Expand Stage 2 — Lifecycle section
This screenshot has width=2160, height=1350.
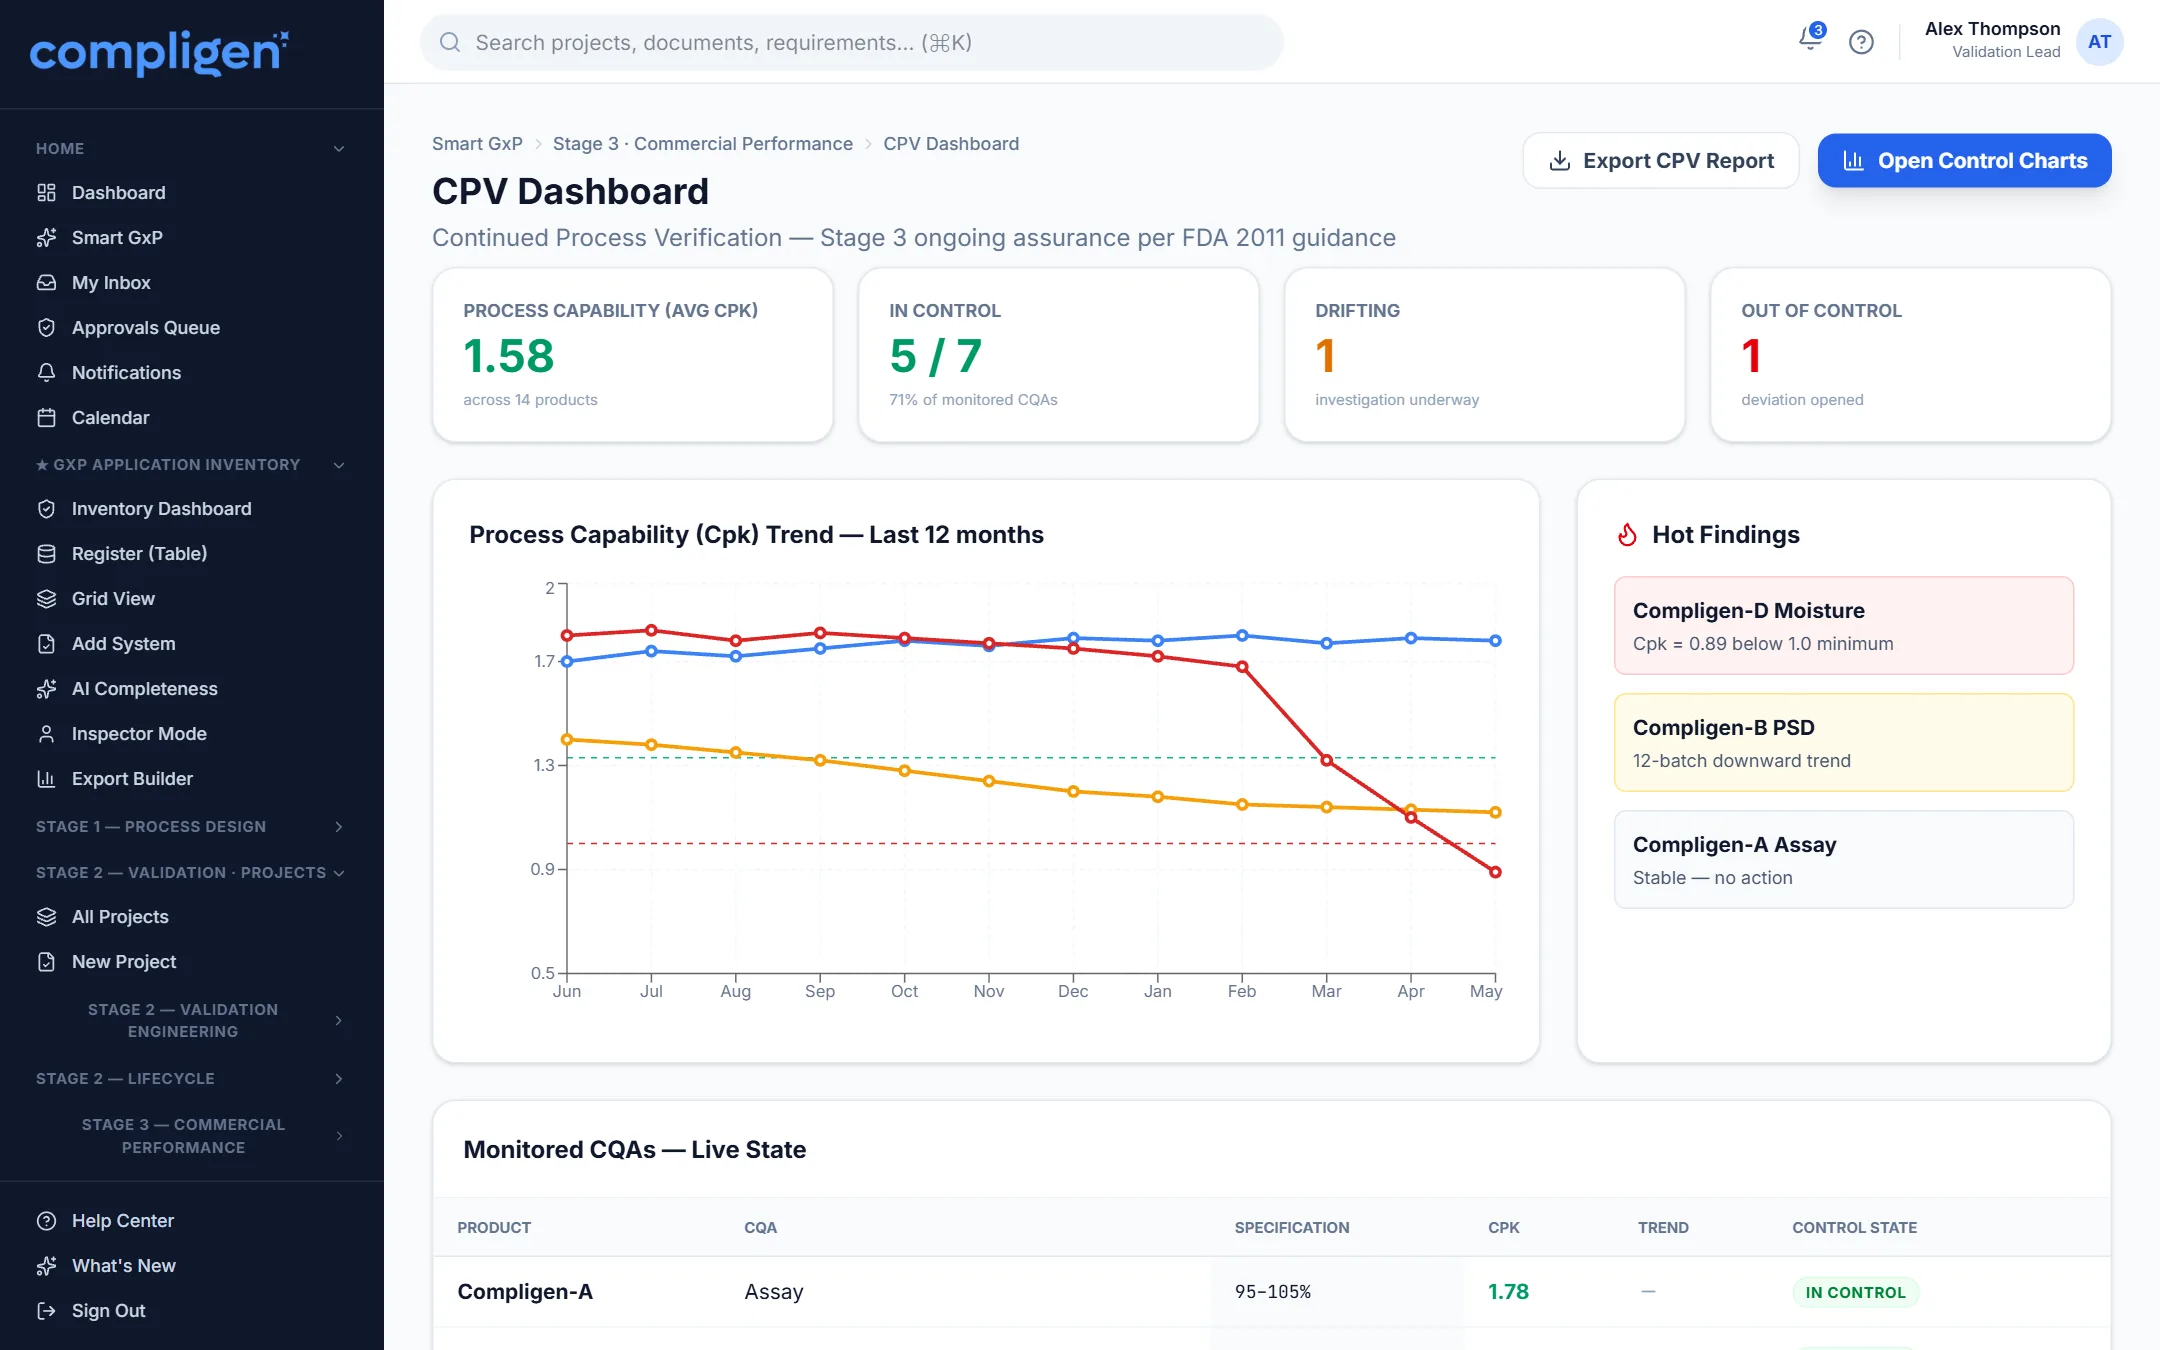339,1078
